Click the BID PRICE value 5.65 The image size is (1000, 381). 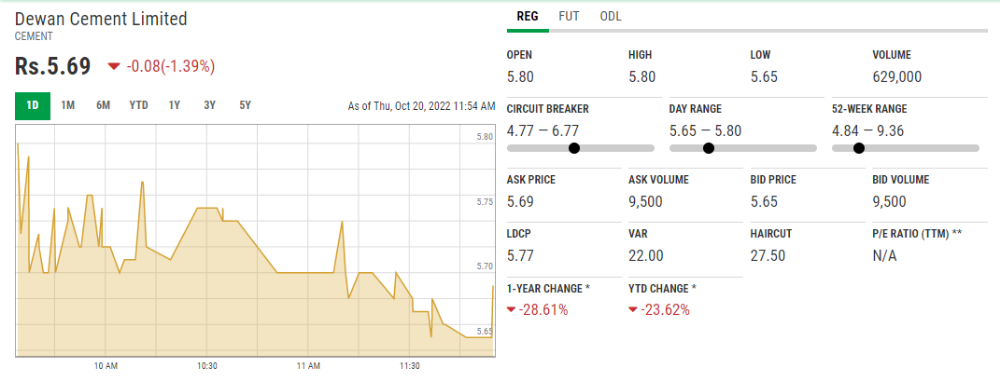[x=764, y=202]
